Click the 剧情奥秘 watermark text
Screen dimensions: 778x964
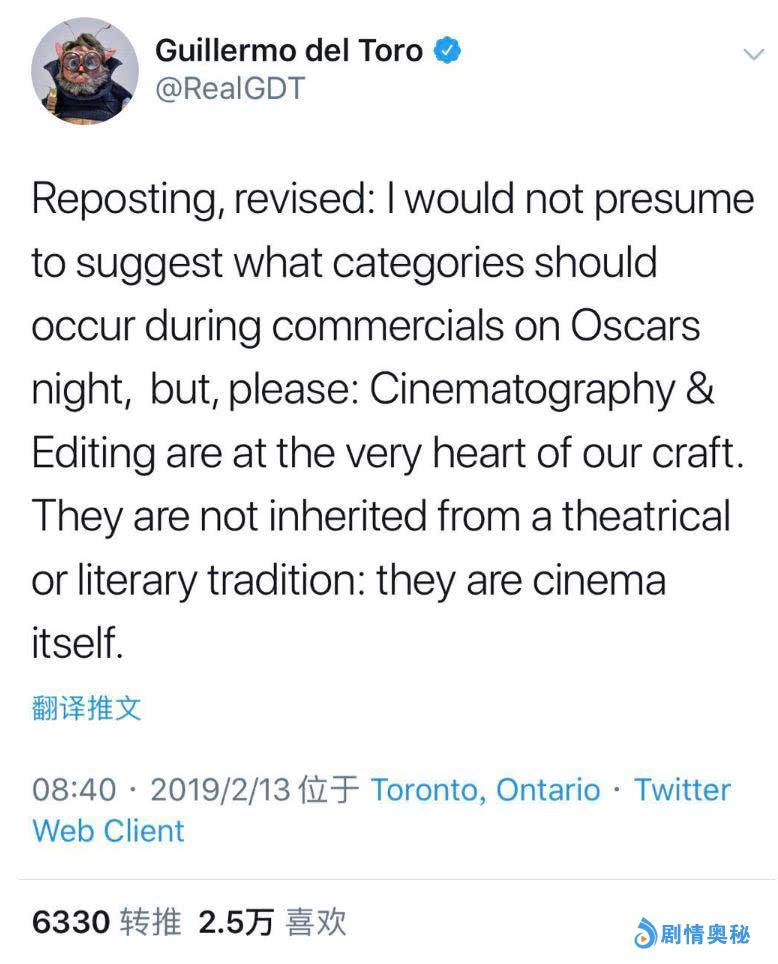click(x=705, y=934)
